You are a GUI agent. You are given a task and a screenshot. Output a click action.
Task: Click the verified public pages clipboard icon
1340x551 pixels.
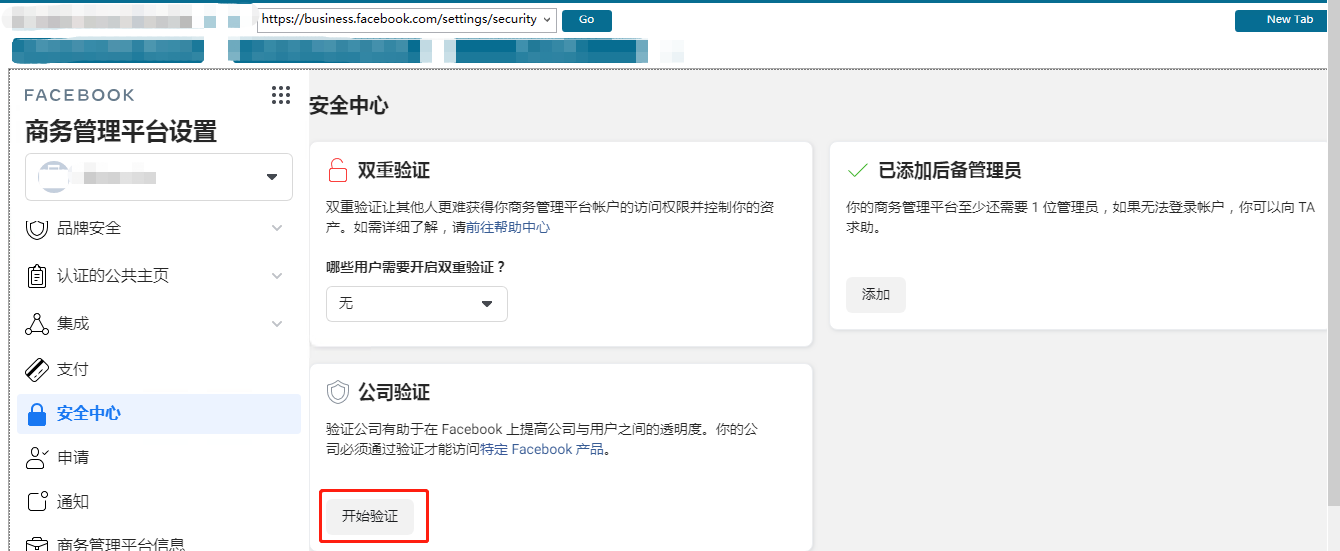(37, 276)
